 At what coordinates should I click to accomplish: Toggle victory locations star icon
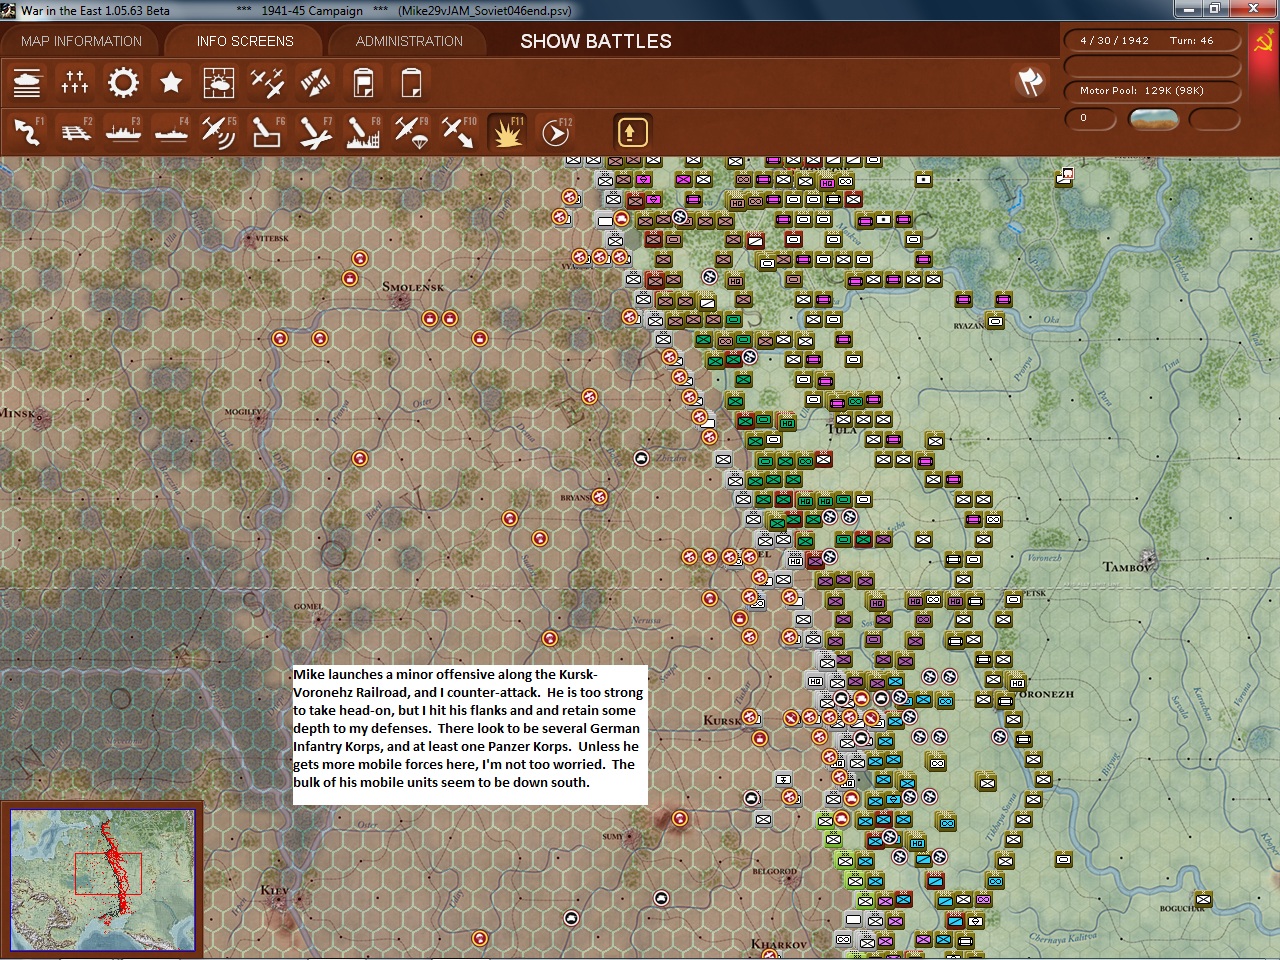tap(171, 83)
